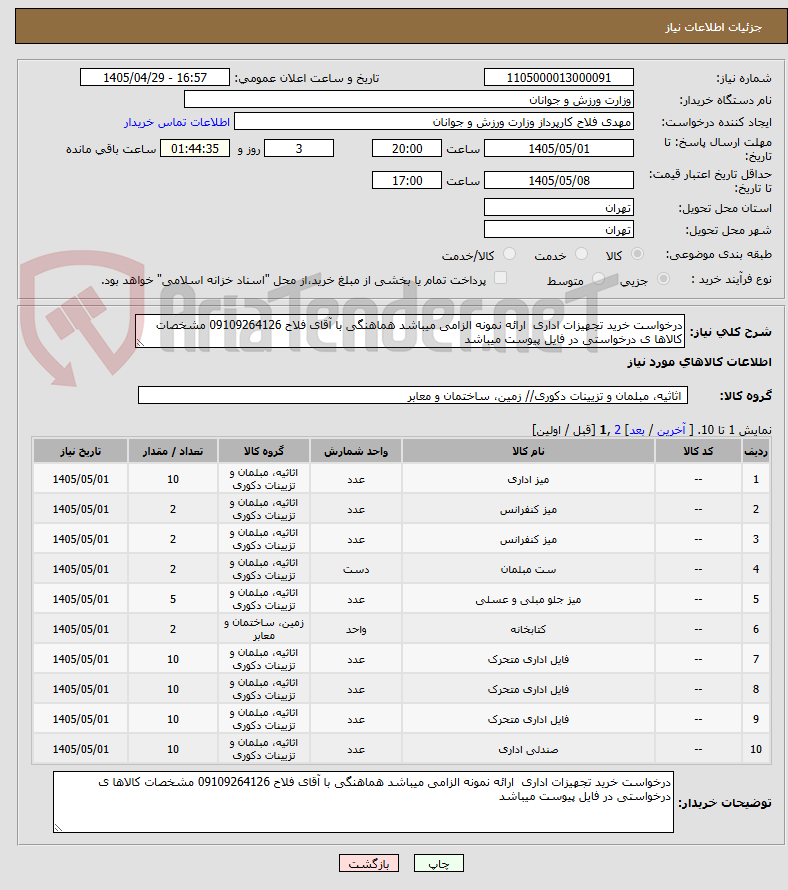The height and width of the screenshot is (890, 788).
Task: Click the زمین، ساختمان و معابر group cell
Action: coord(263,629)
